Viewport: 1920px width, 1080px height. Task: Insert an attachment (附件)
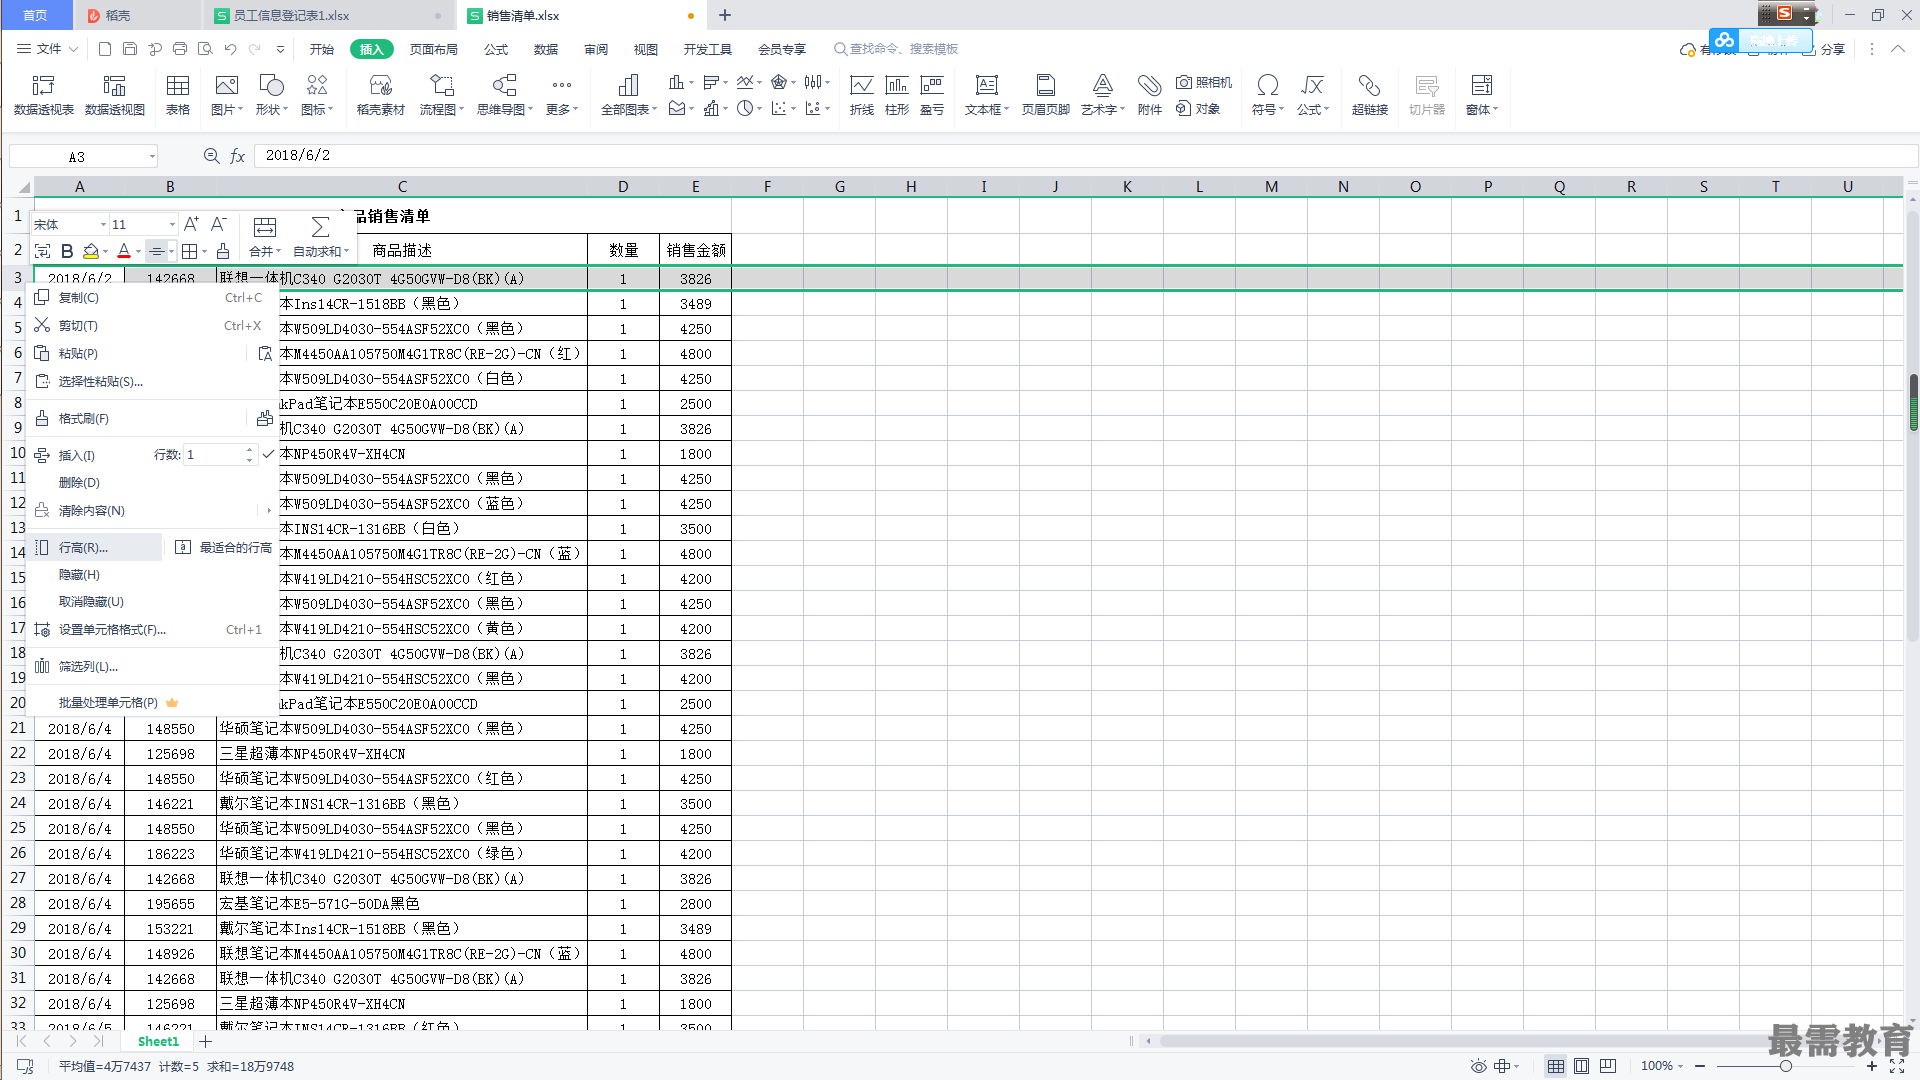click(1150, 95)
